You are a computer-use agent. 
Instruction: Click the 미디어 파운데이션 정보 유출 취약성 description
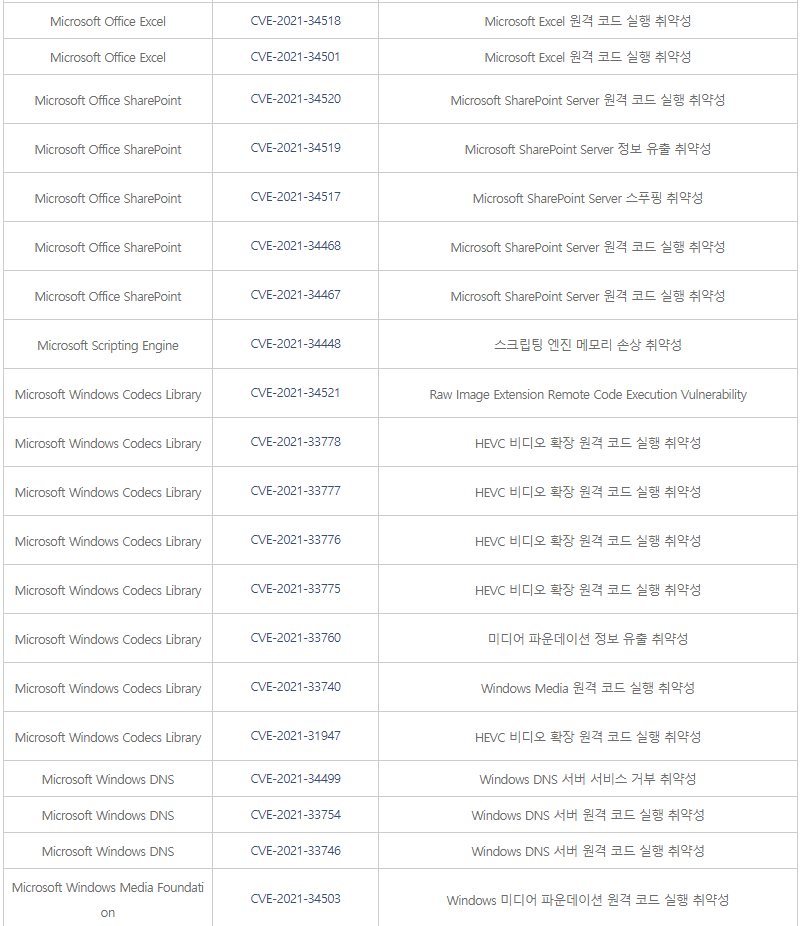tap(587, 639)
